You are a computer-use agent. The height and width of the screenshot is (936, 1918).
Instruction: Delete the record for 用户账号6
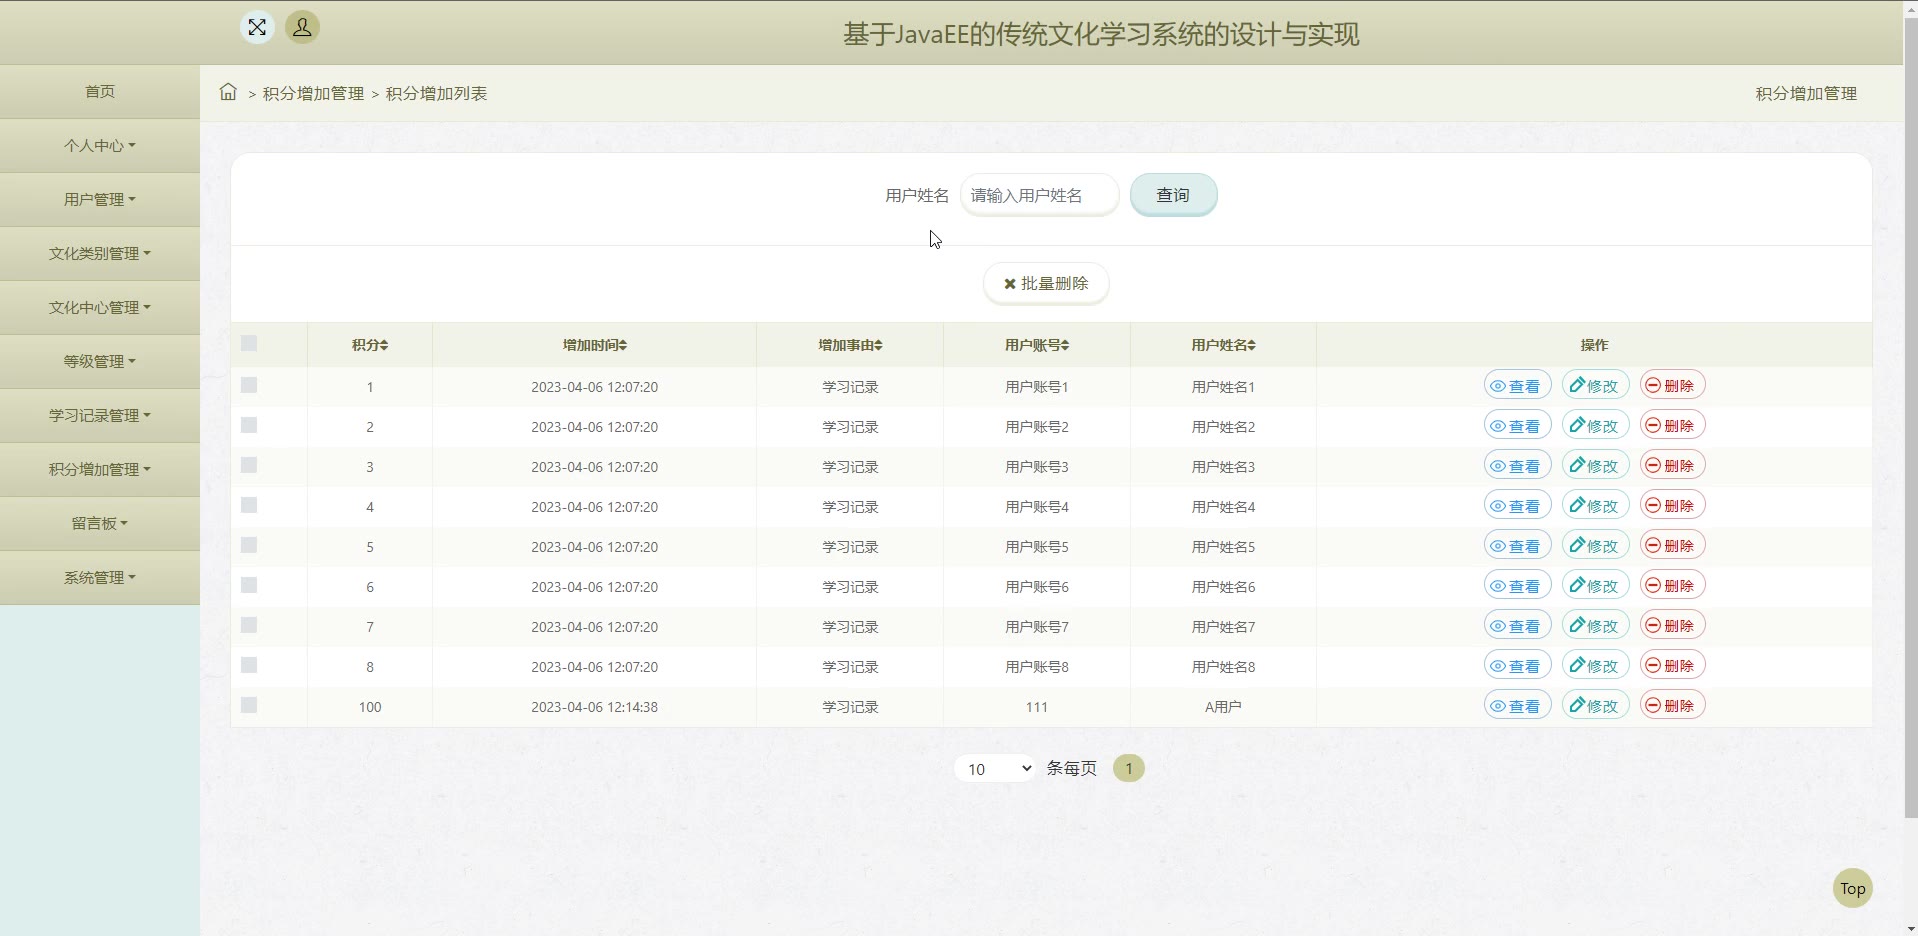click(x=1672, y=585)
